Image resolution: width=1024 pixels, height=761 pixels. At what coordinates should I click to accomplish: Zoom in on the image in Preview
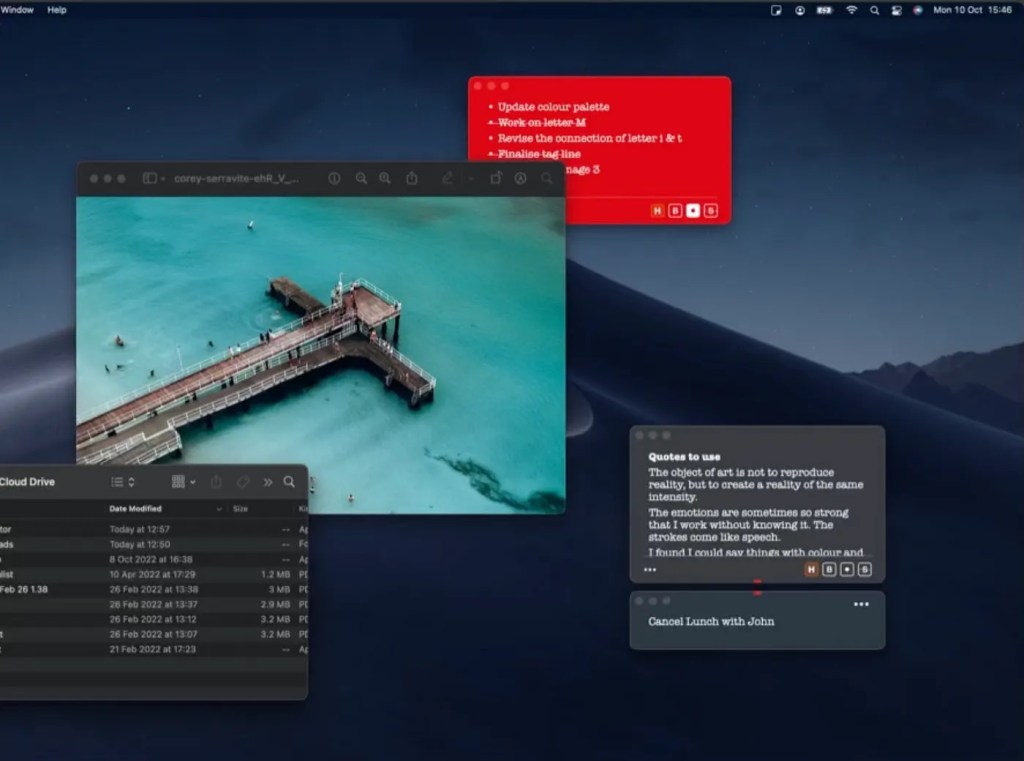click(385, 178)
